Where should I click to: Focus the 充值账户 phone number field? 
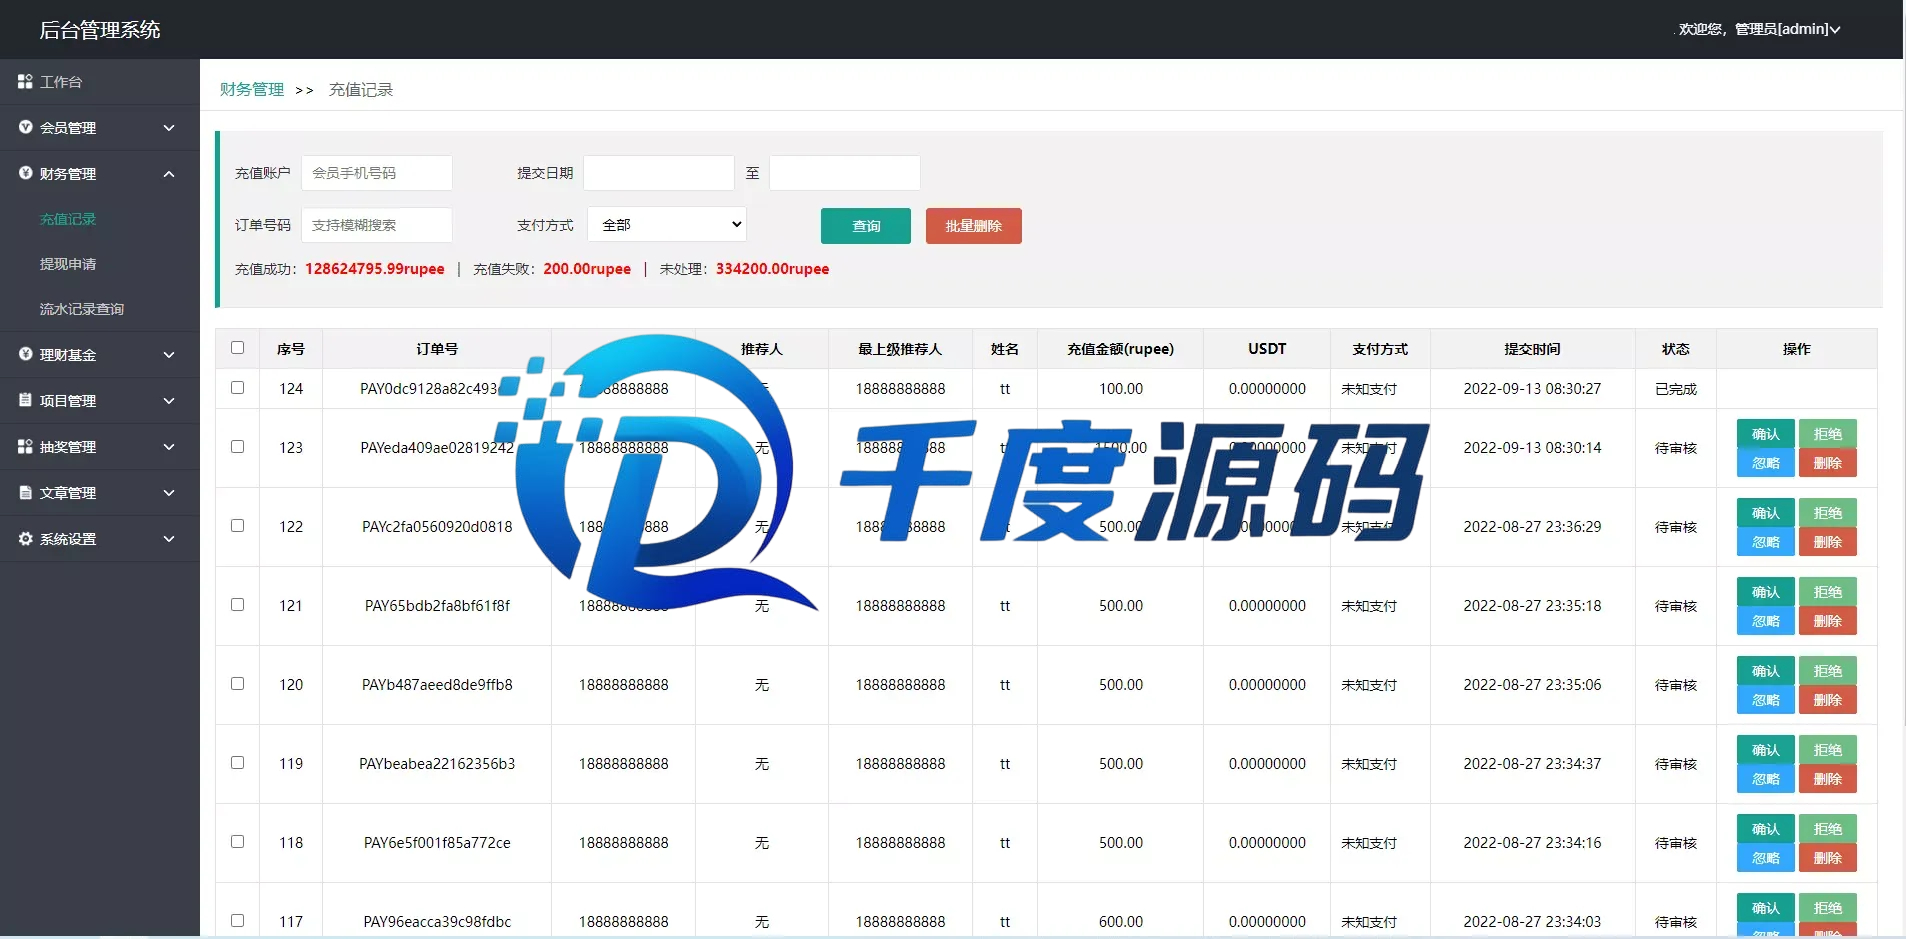pos(377,173)
